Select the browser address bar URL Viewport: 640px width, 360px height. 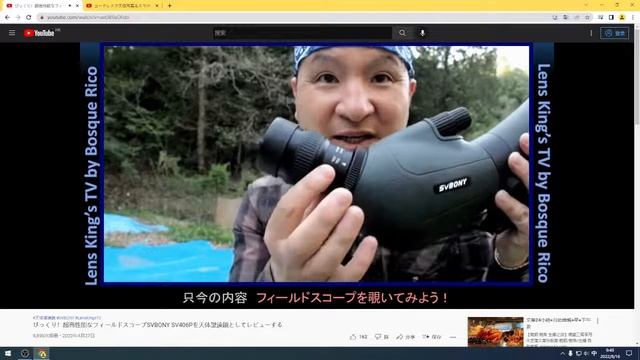click(88, 17)
